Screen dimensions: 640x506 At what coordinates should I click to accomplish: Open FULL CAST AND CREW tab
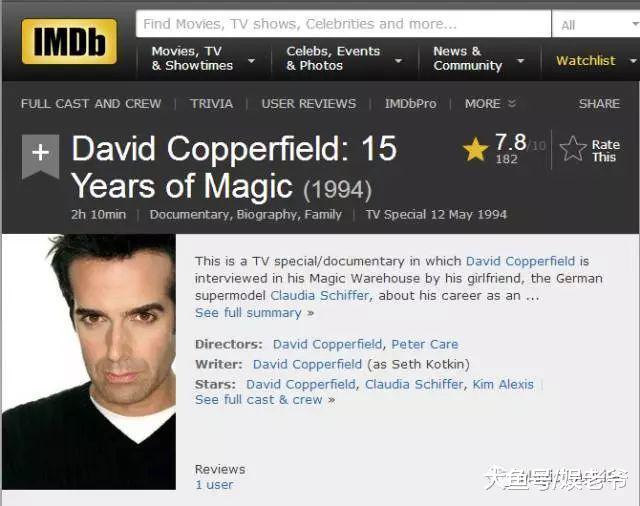[91, 104]
